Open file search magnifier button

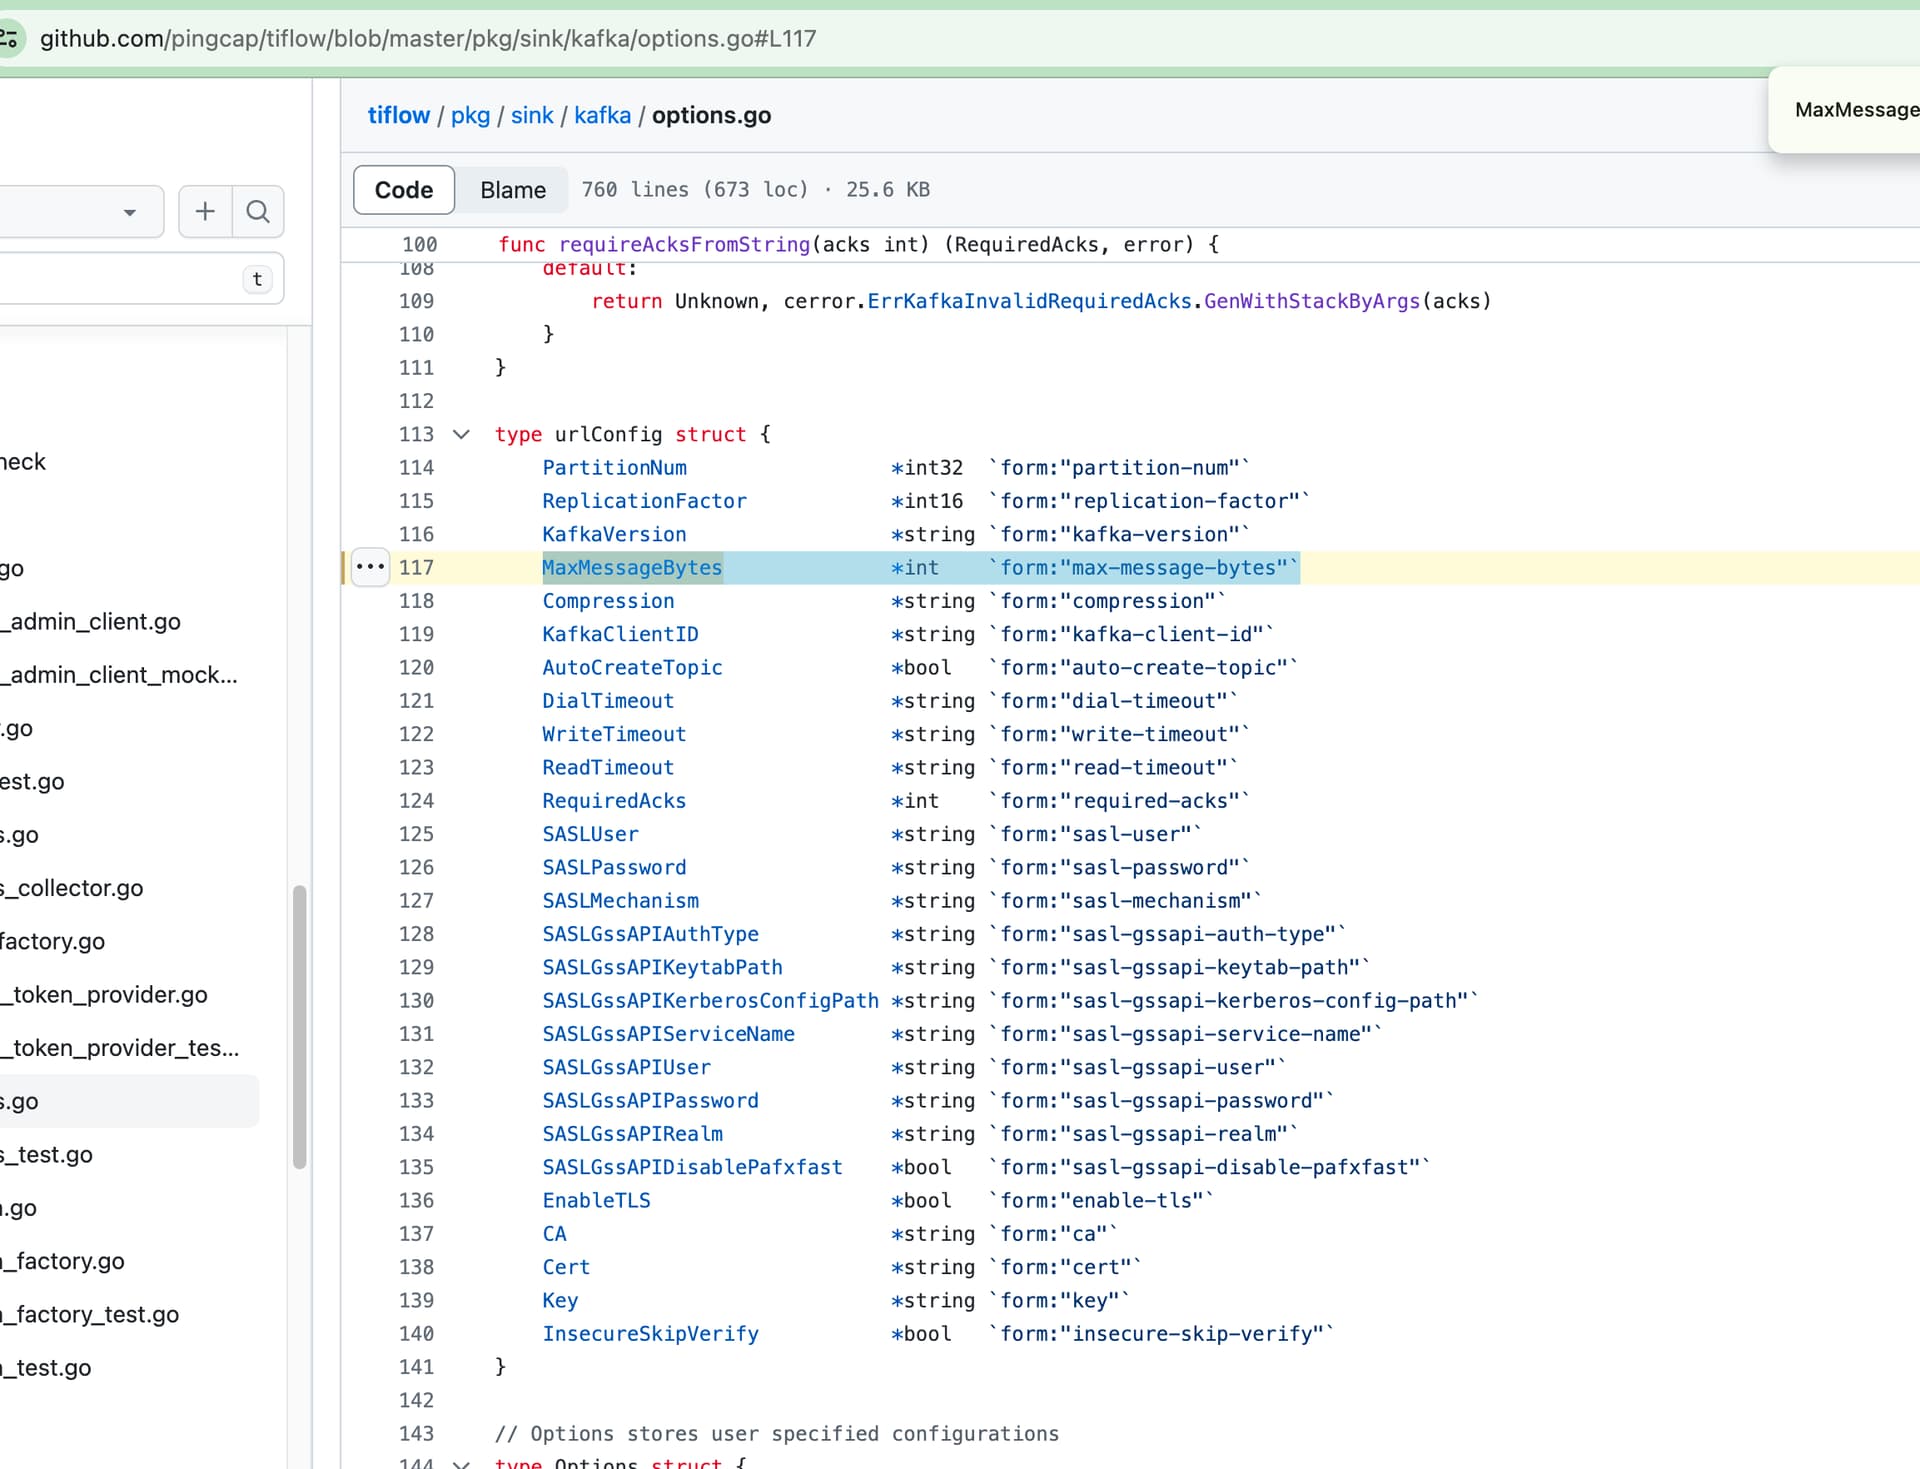coord(258,211)
